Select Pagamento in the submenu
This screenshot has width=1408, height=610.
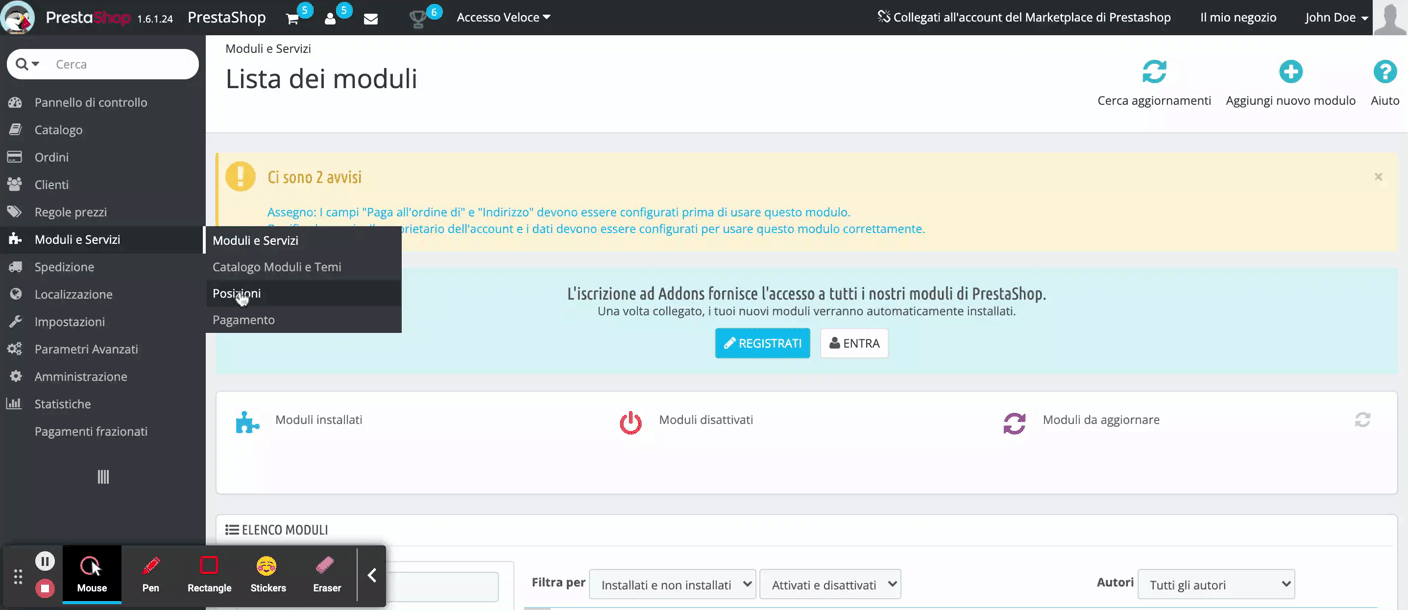(303, 320)
